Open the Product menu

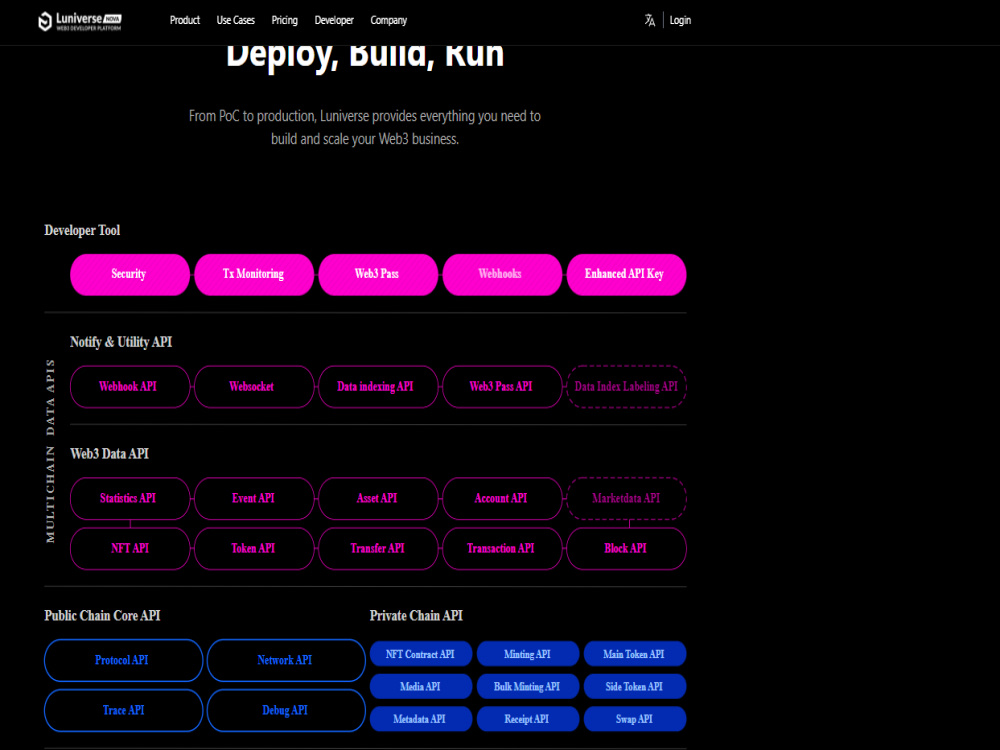(185, 20)
